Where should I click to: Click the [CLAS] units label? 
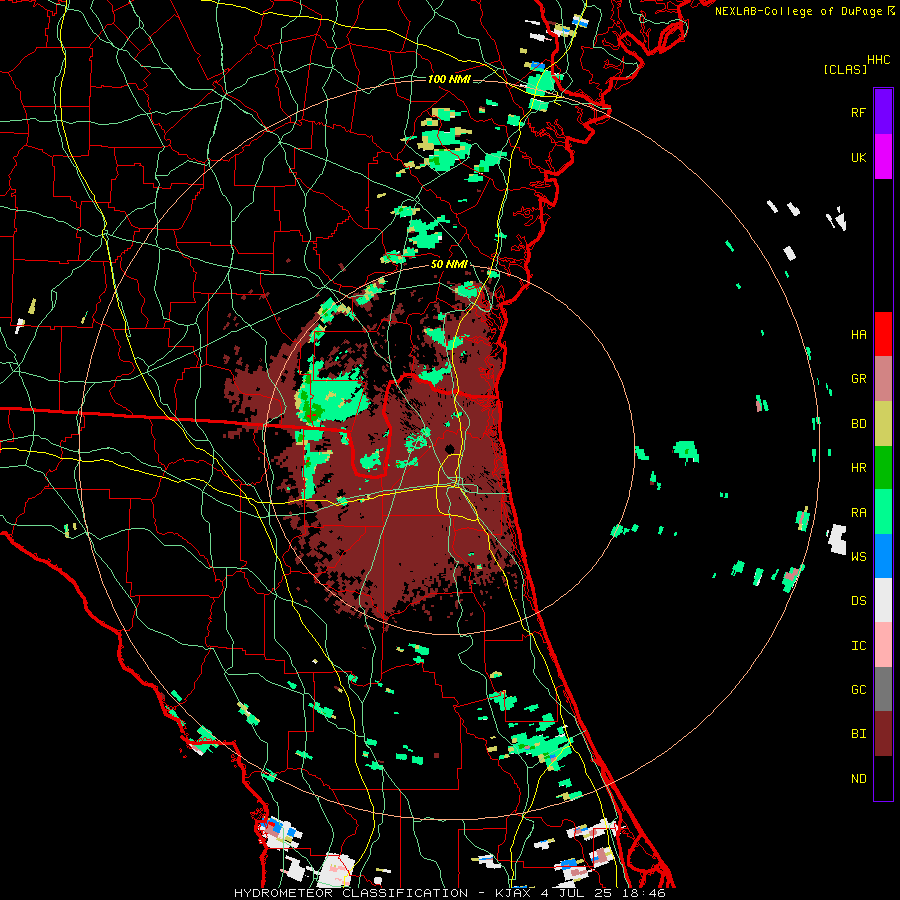tap(845, 69)
